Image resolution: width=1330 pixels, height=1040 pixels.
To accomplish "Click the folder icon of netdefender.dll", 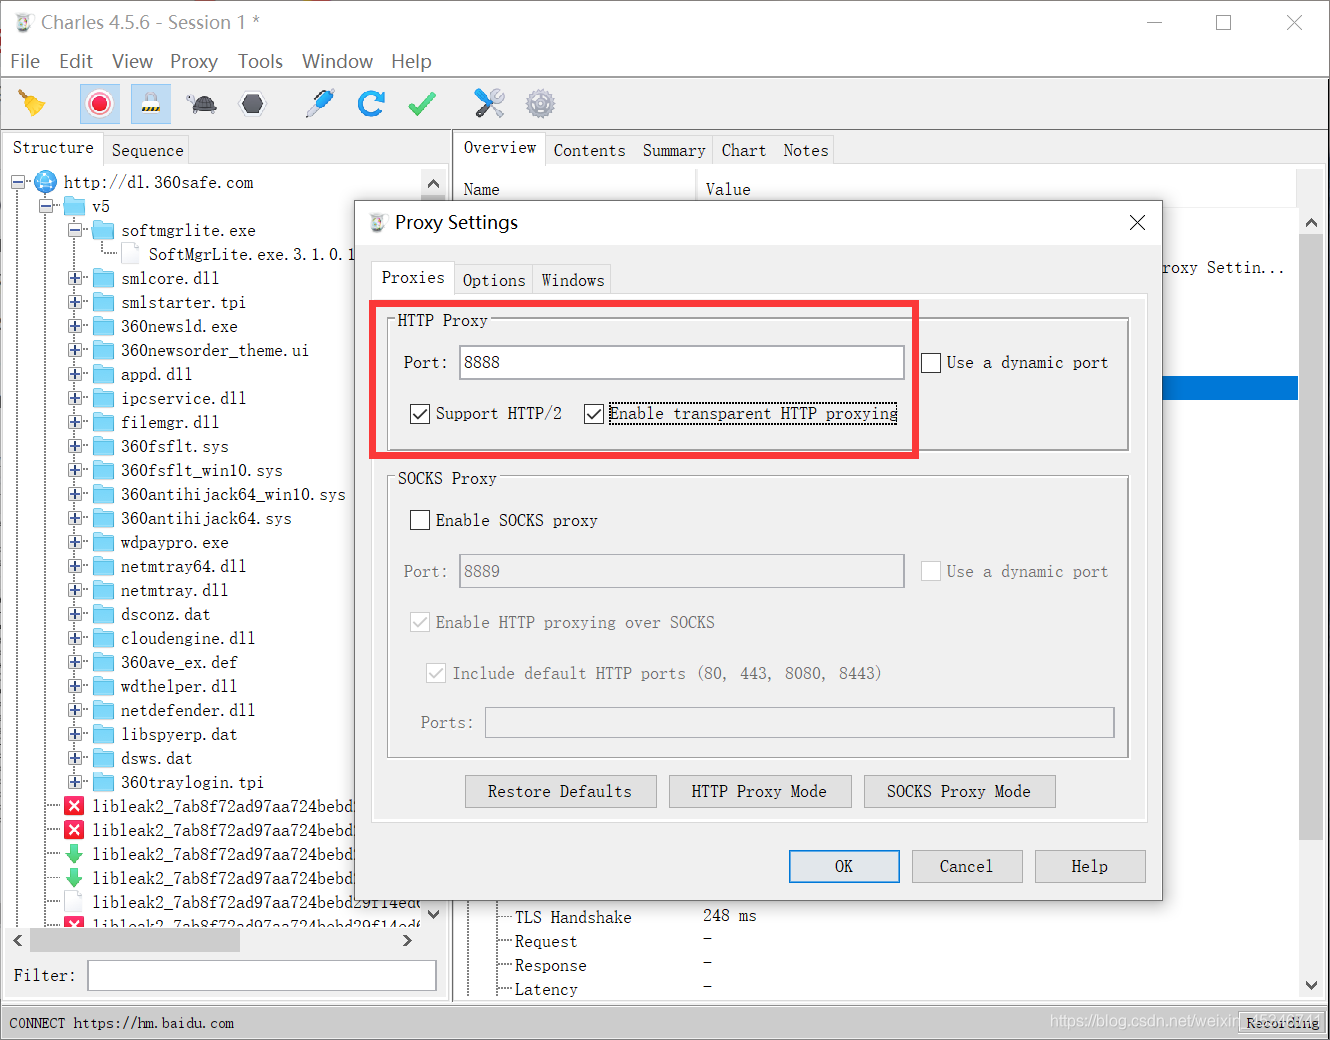I will (104, 710).
